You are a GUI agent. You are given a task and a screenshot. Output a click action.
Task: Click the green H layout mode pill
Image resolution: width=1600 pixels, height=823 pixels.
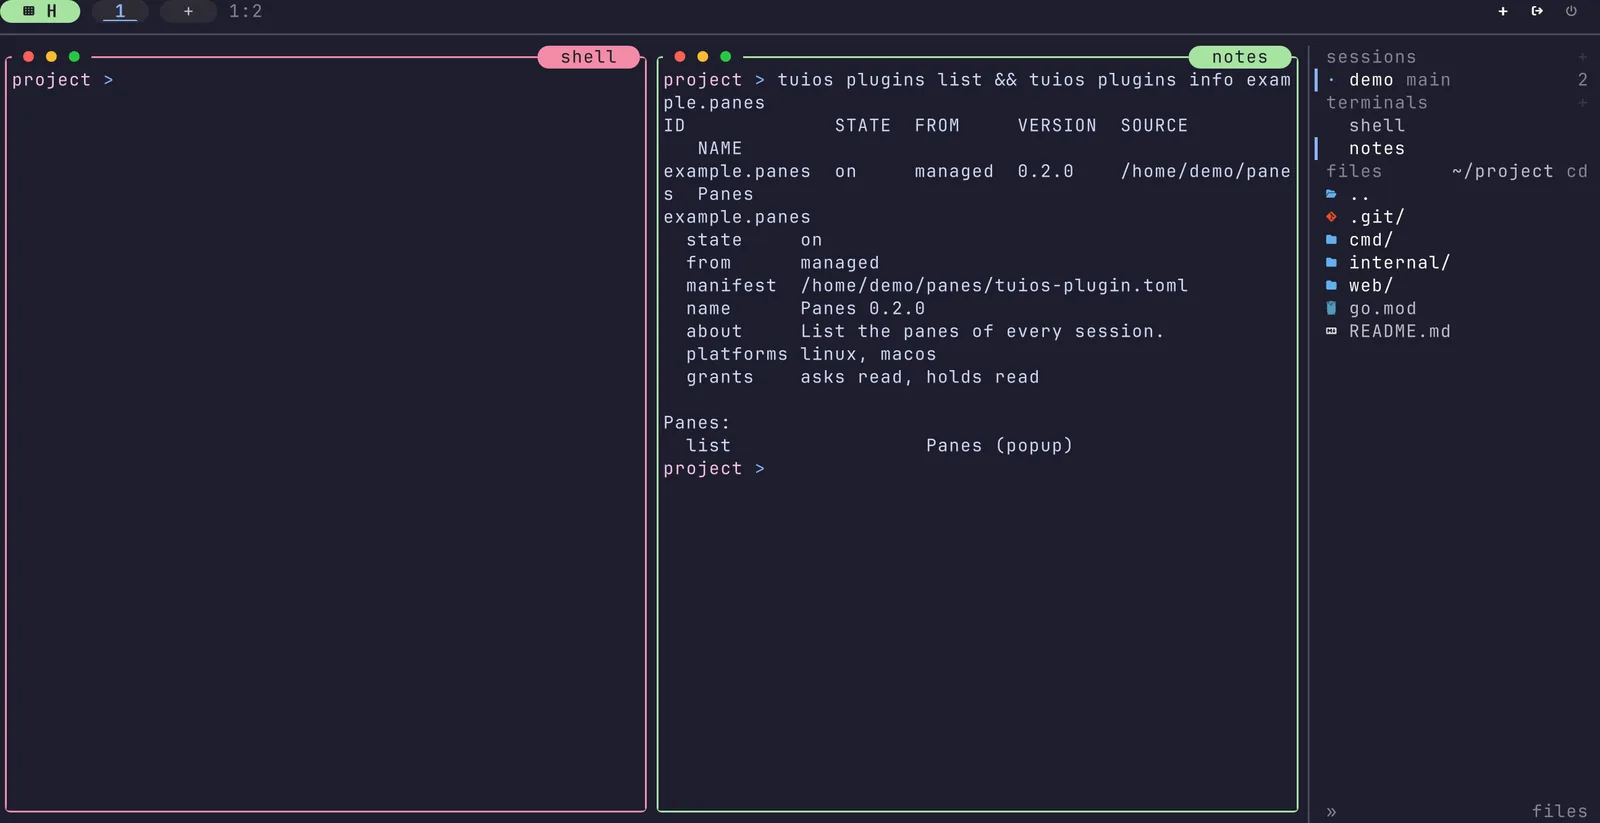coord(40,11)
